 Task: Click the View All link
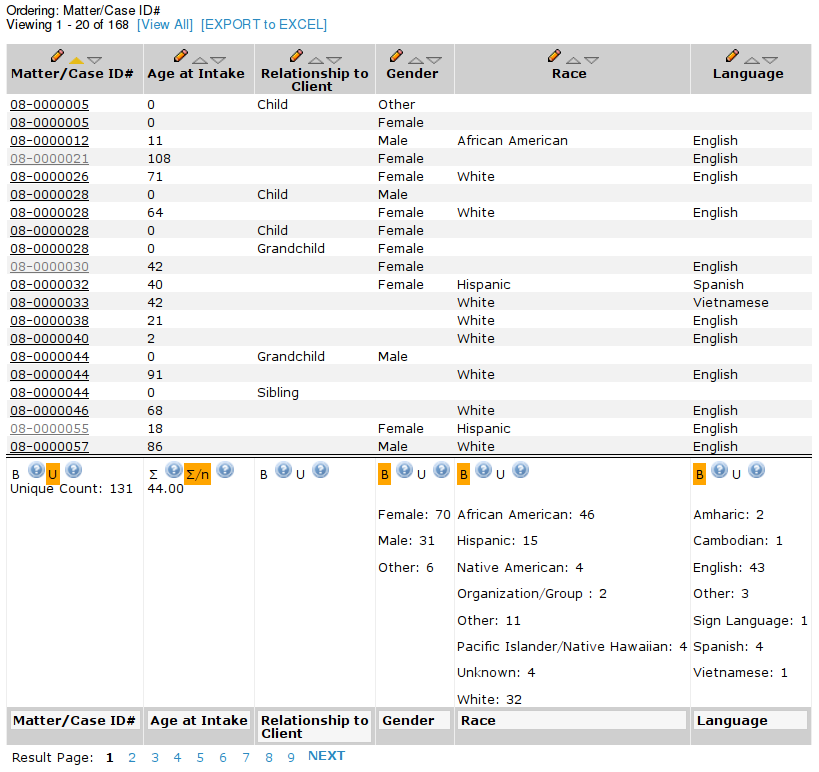(164, 24)
